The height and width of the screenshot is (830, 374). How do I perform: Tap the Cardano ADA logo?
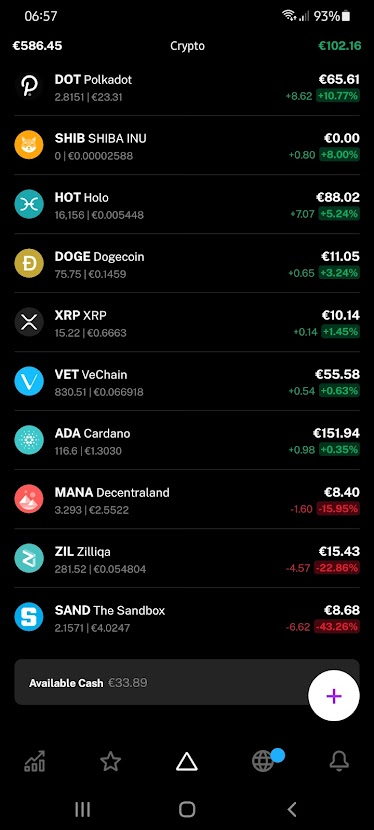29,440
